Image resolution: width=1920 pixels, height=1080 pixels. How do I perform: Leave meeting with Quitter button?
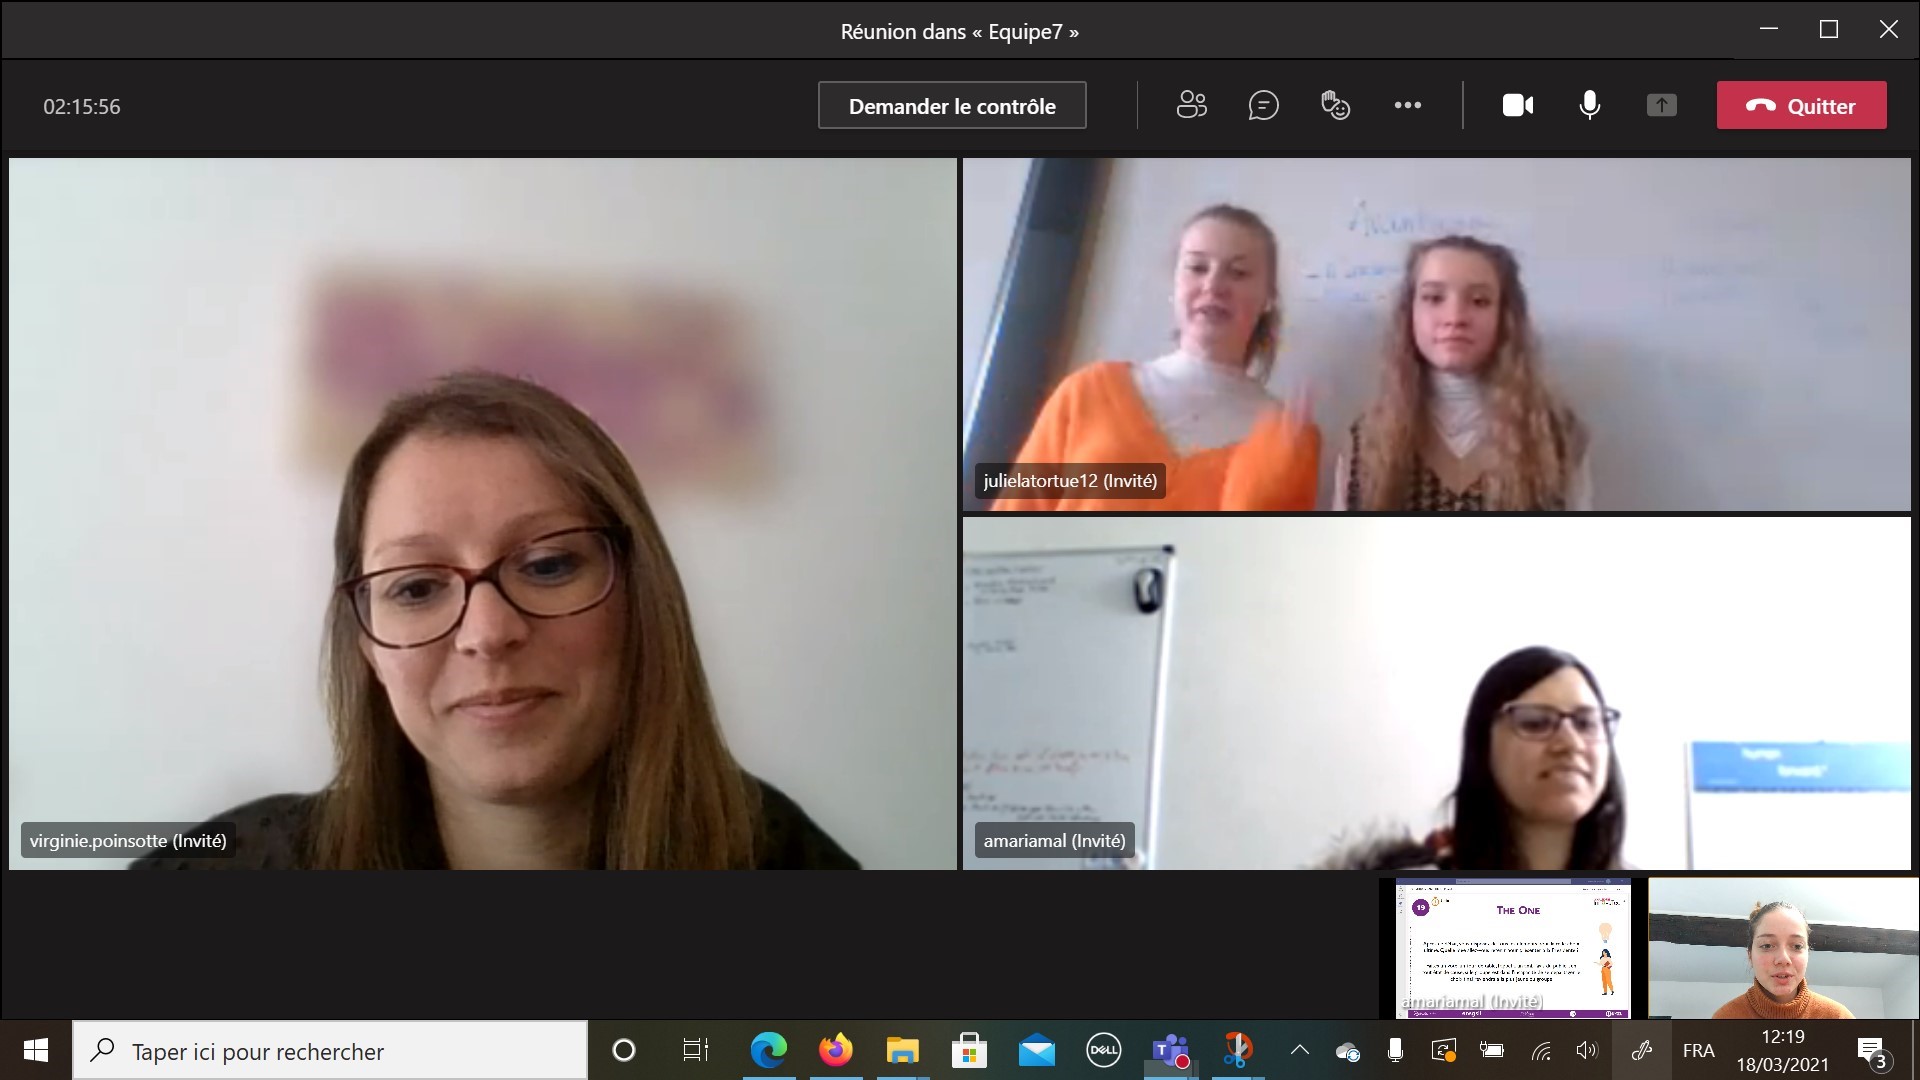tap(1801, 105)
